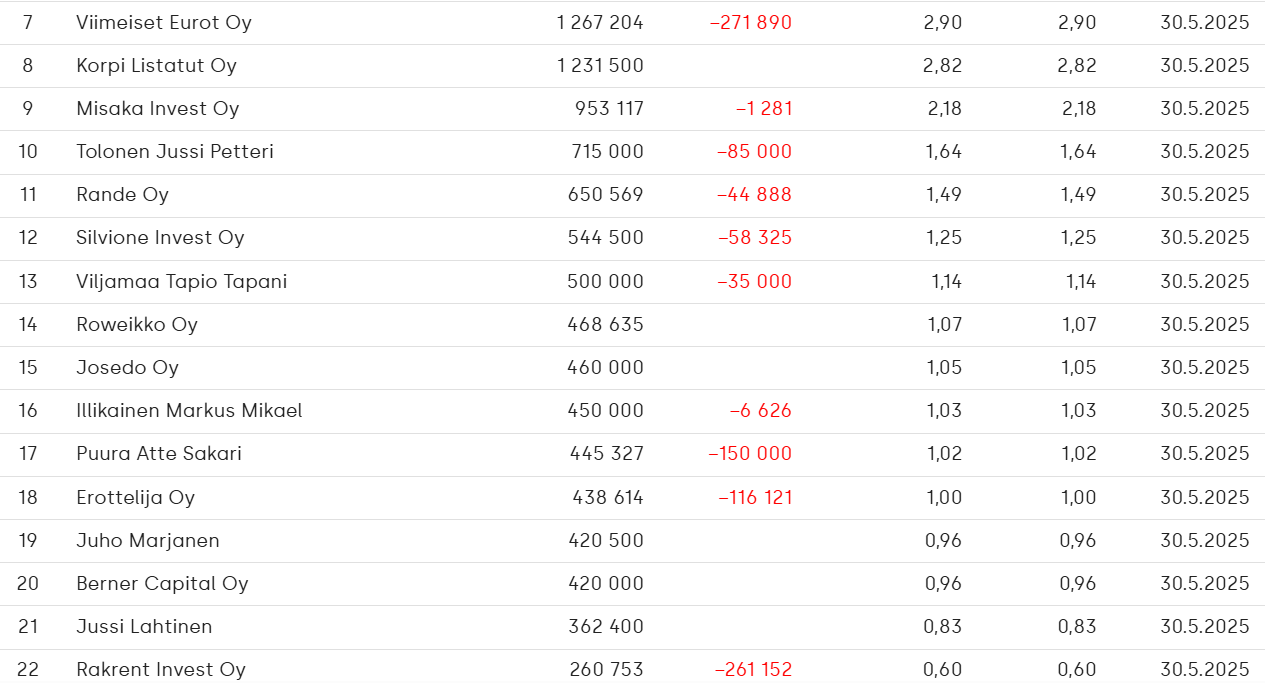Select Misaka Invest Oy shareholder name
The width and height of the screenshot is (1265, 683).
coord(158,108)
